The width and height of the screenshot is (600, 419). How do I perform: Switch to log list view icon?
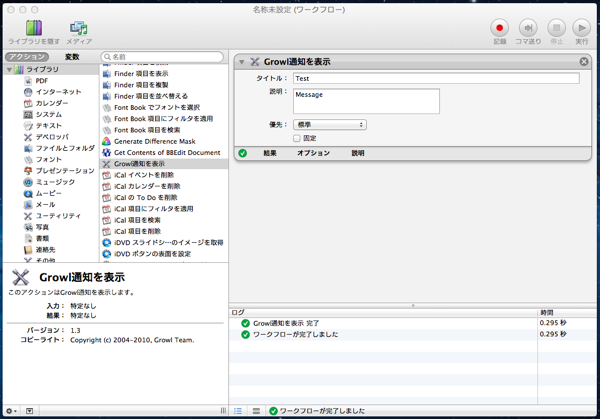238,411
